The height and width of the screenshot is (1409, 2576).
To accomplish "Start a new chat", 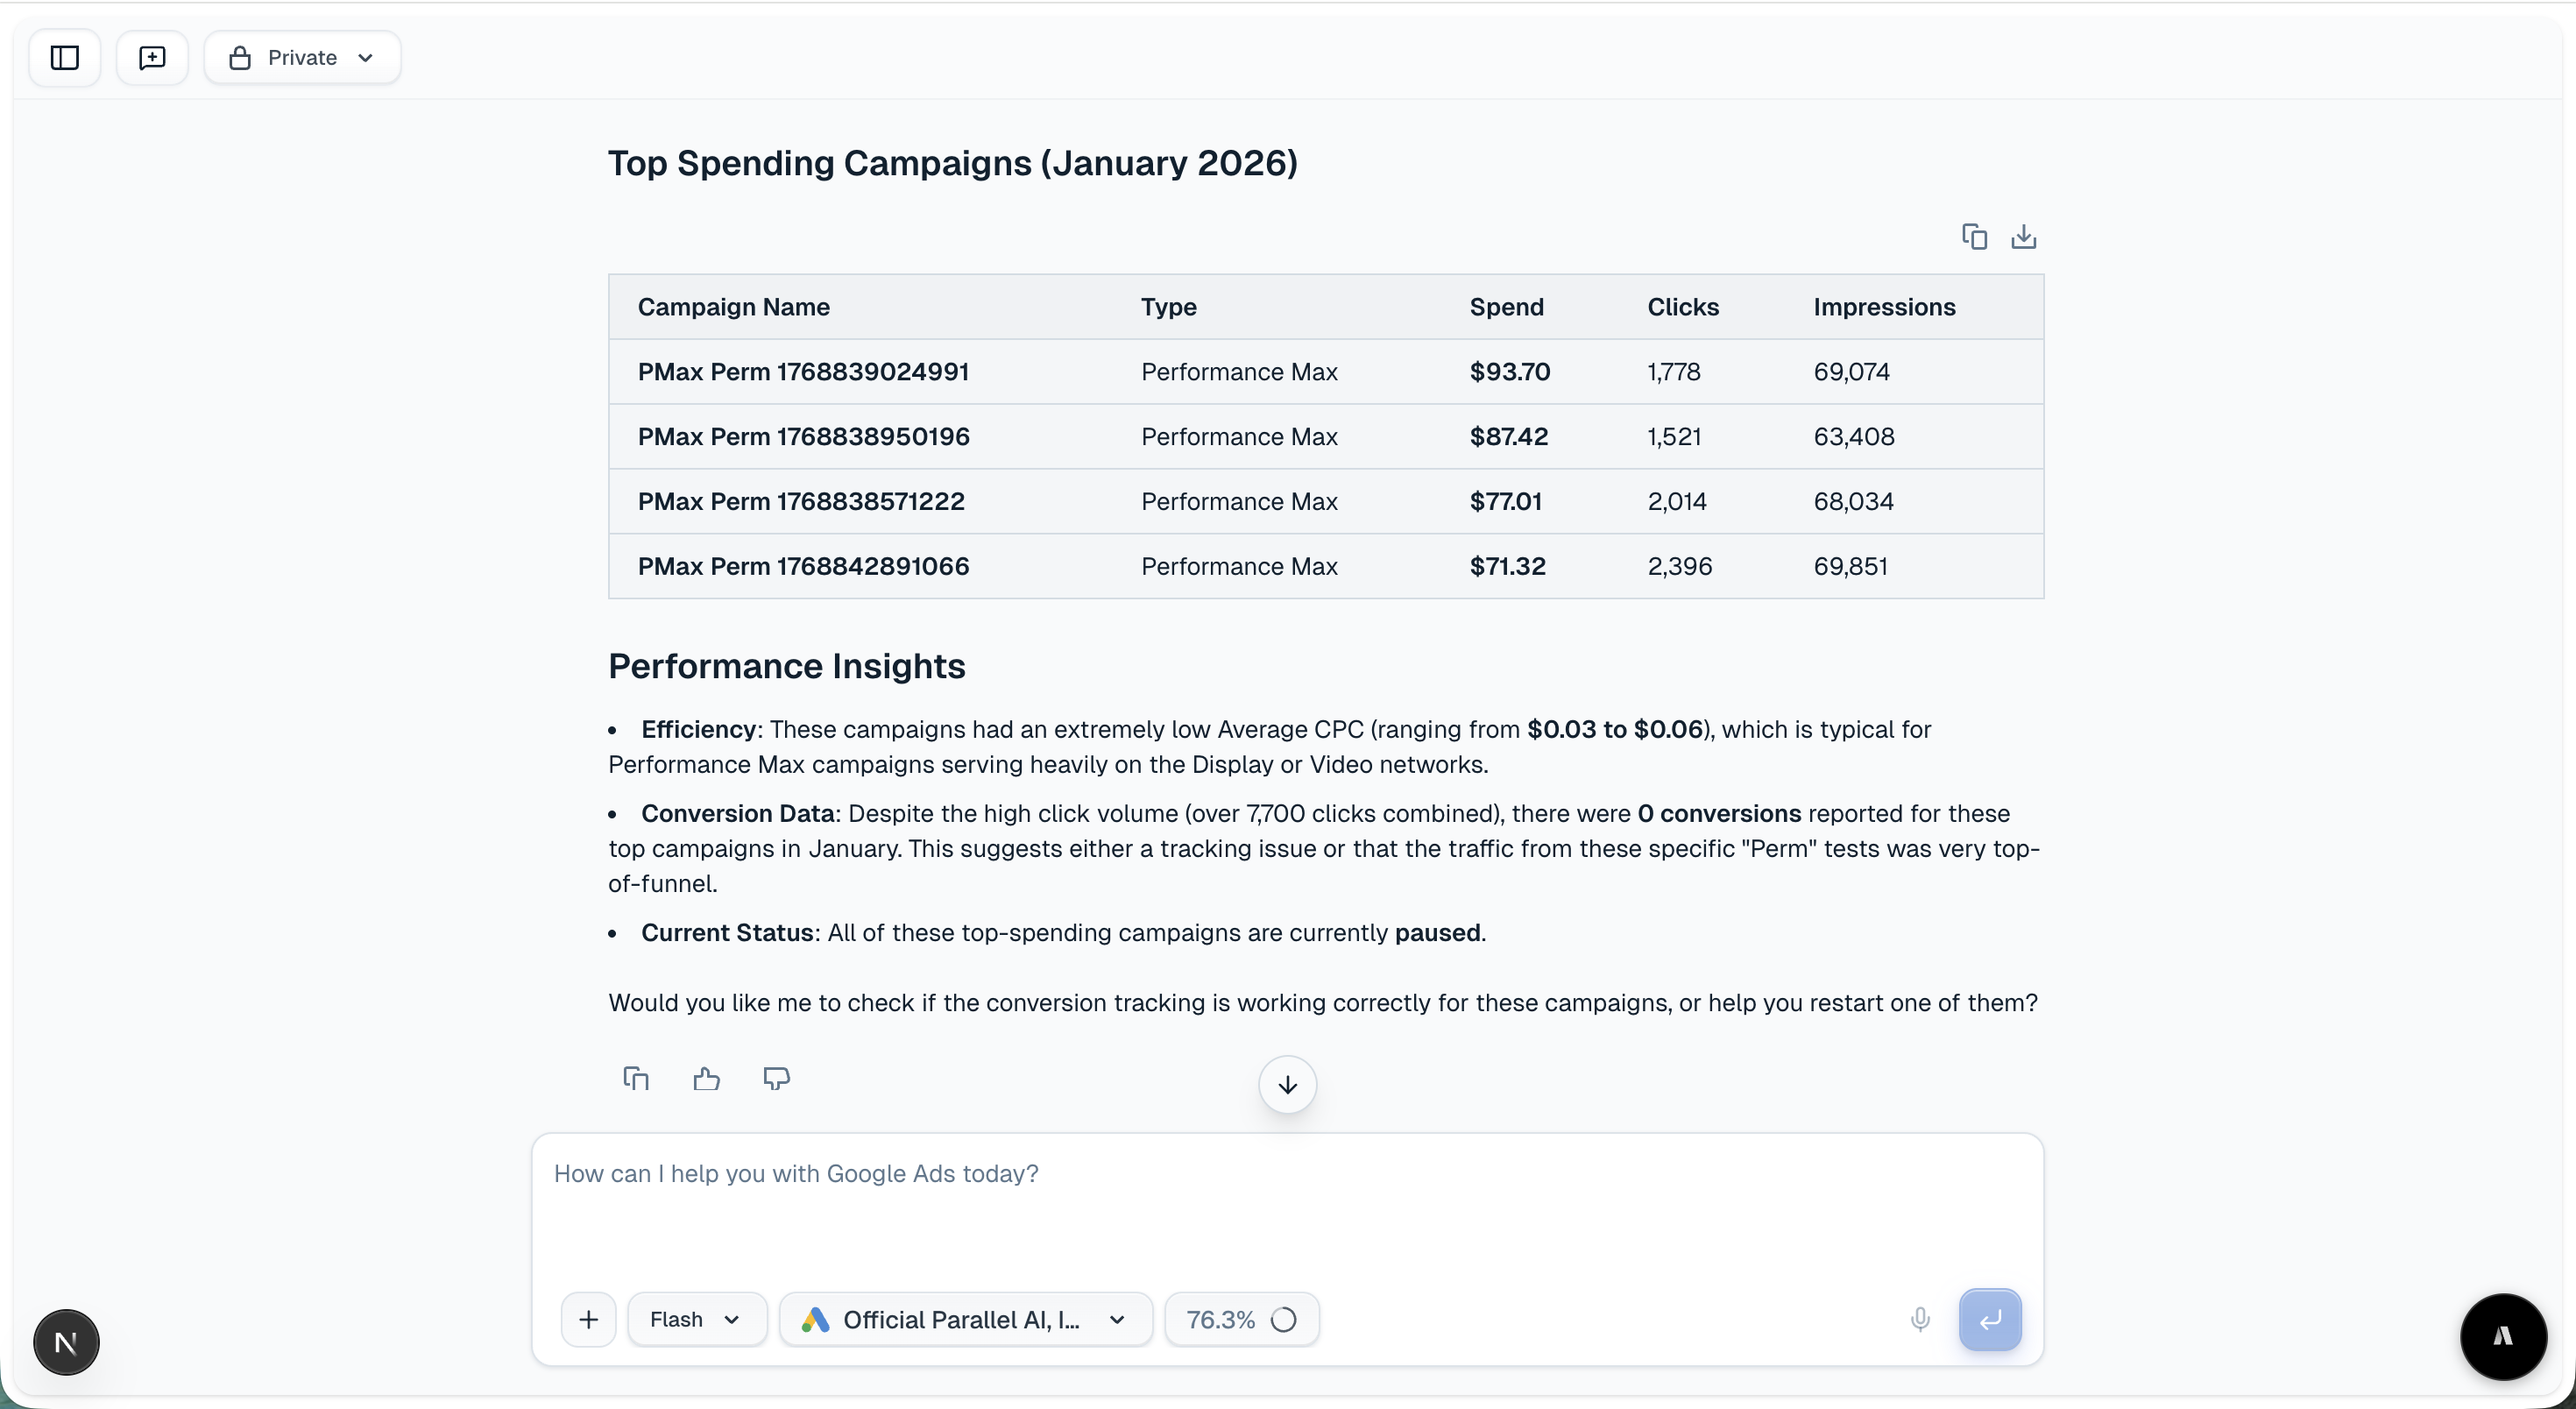I will point(152,58).
